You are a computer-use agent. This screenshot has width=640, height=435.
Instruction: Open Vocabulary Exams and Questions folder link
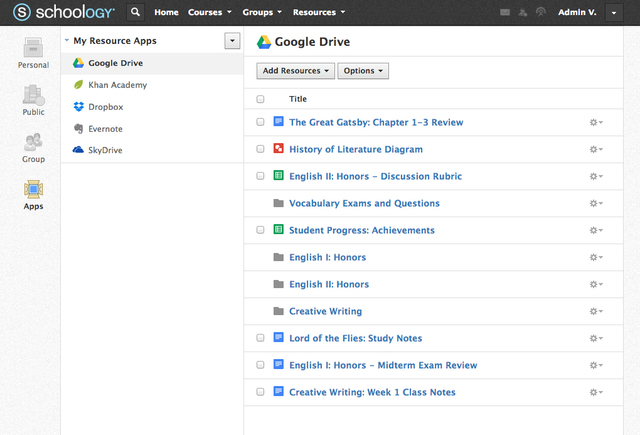pos(364,203)
